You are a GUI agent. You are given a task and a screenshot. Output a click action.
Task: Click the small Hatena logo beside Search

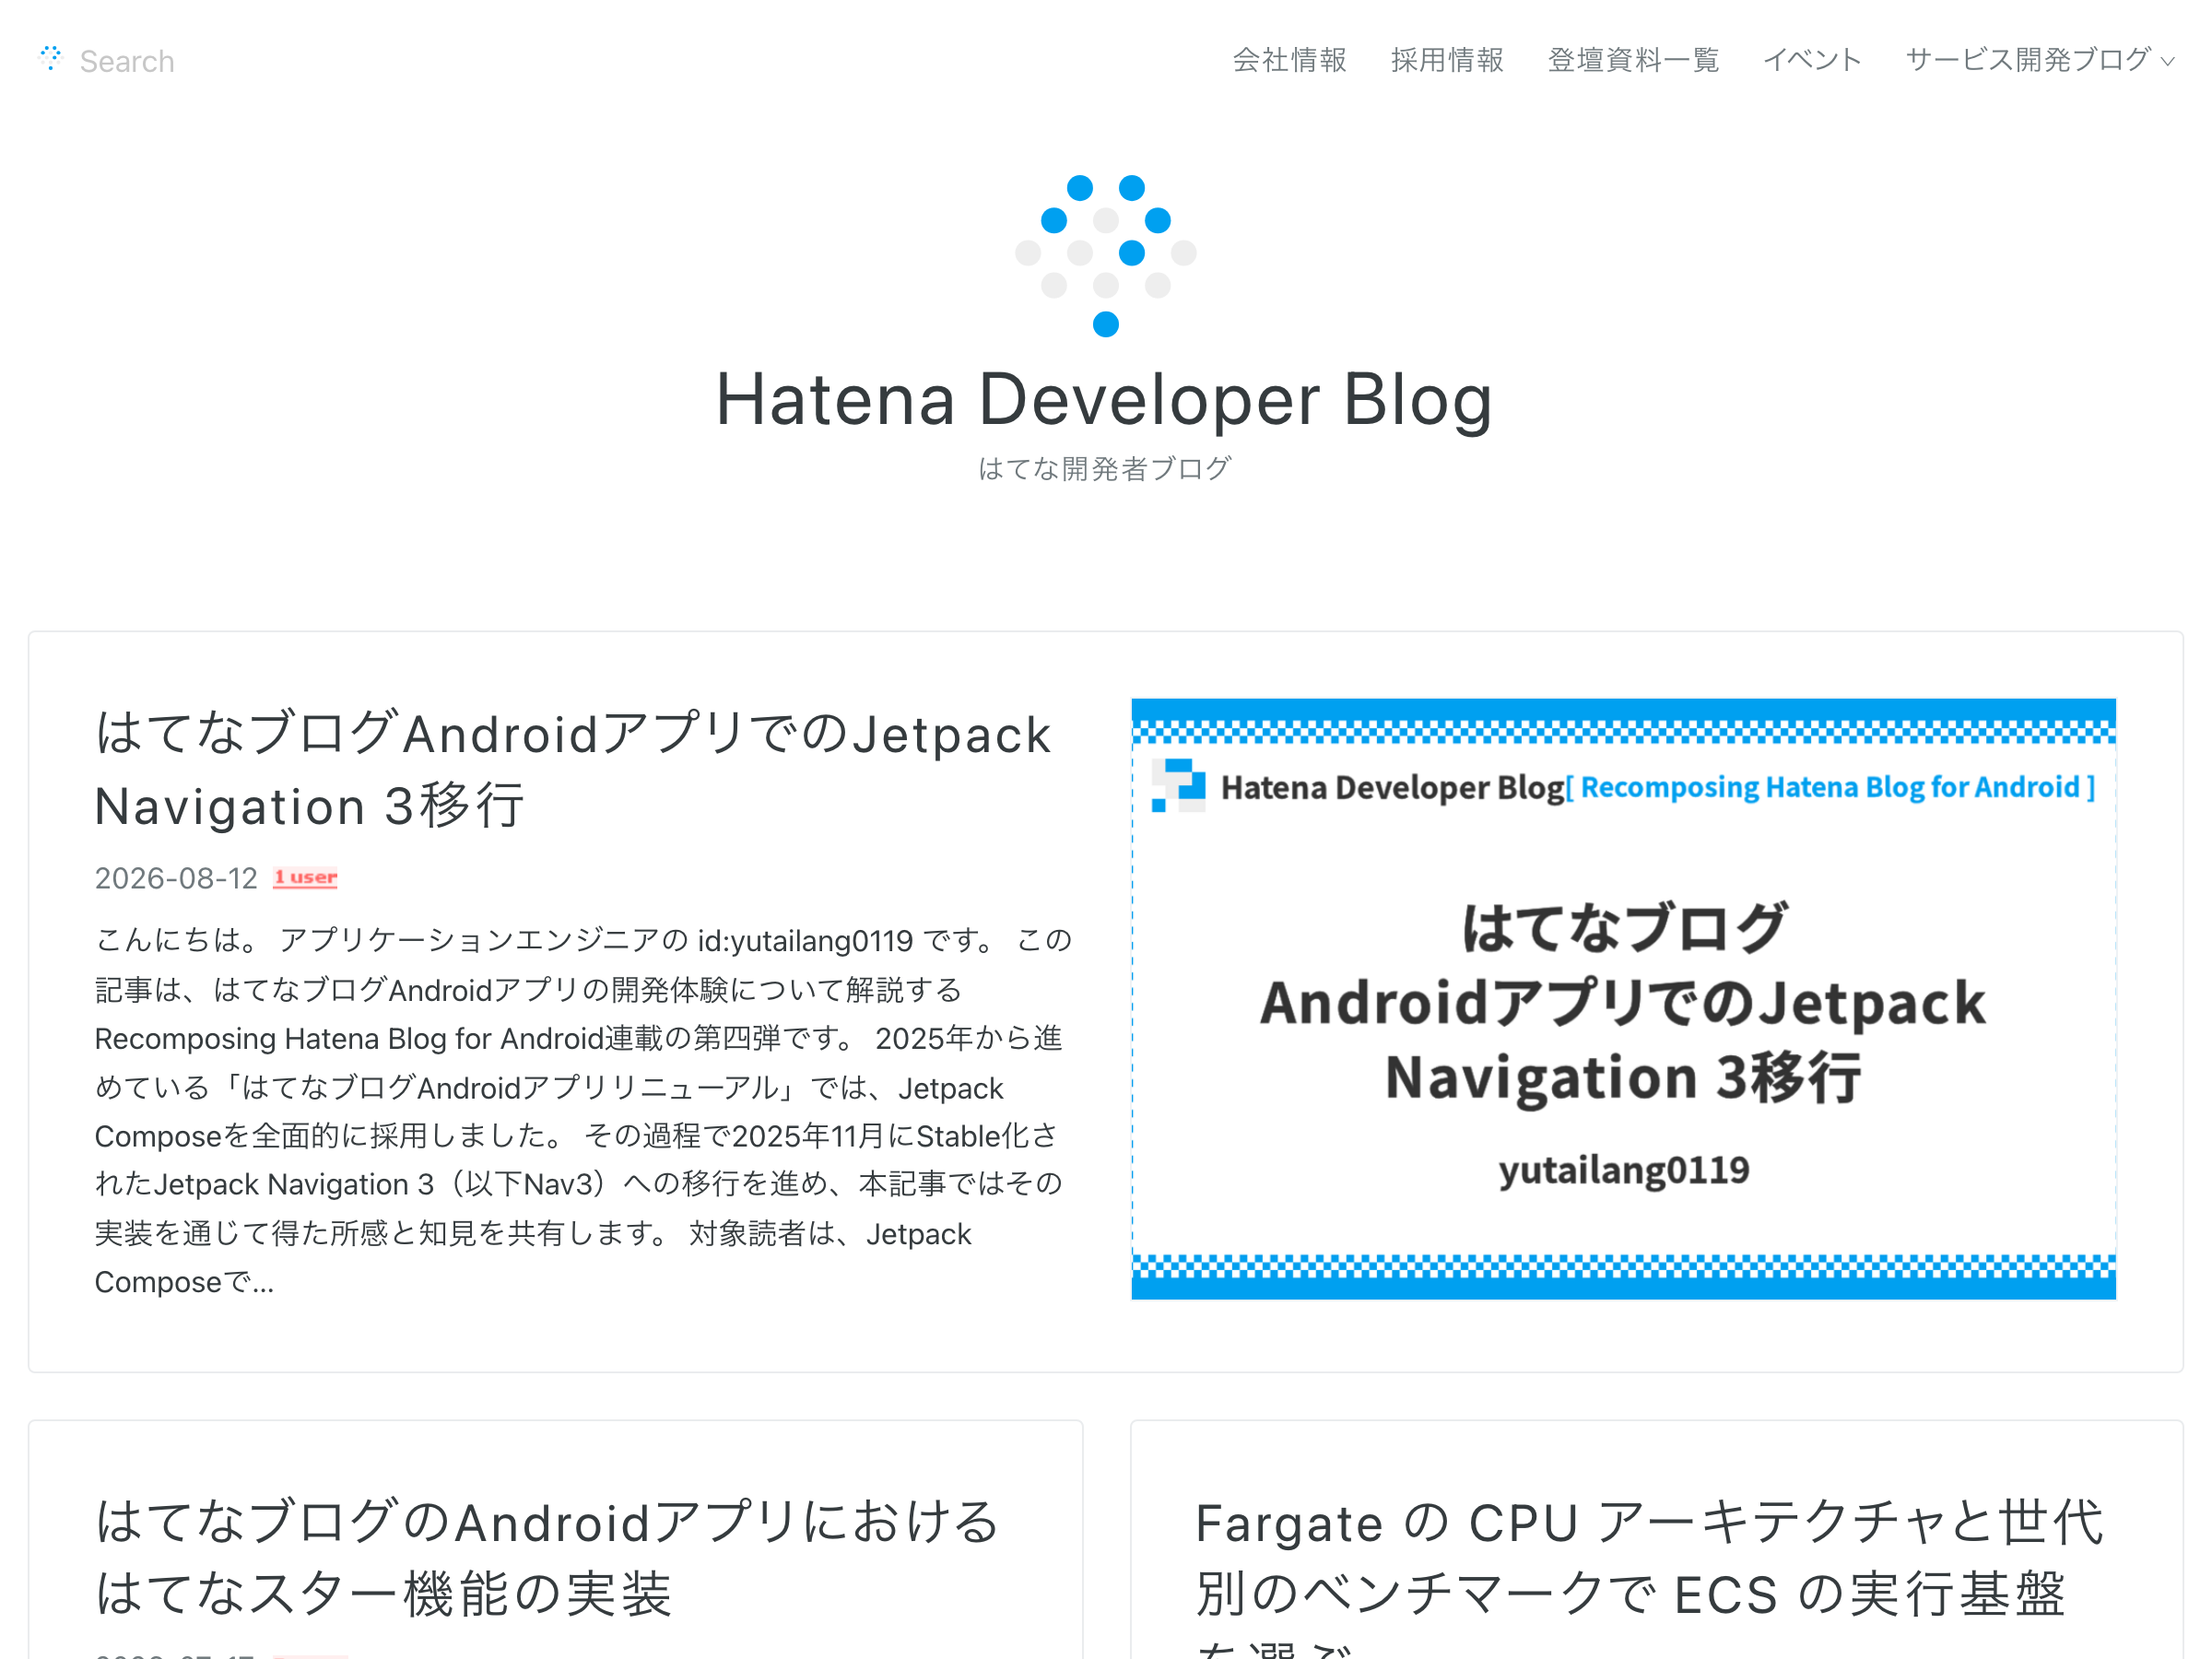50,58
